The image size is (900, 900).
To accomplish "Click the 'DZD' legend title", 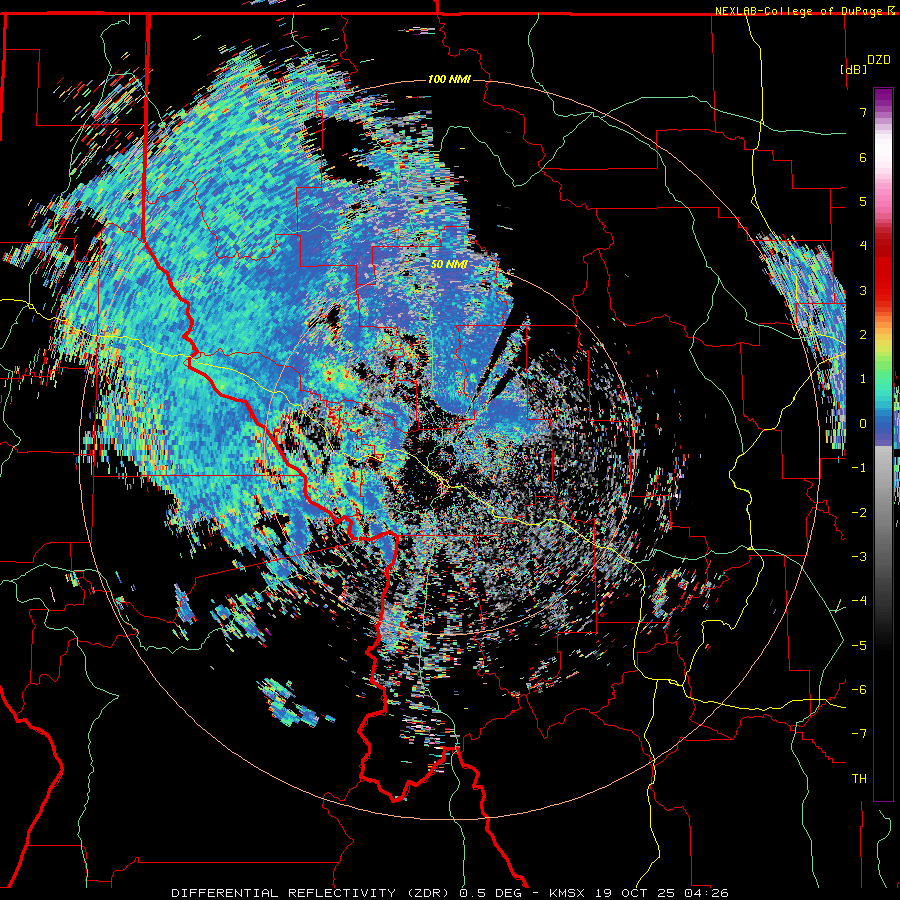I will 878,60.
